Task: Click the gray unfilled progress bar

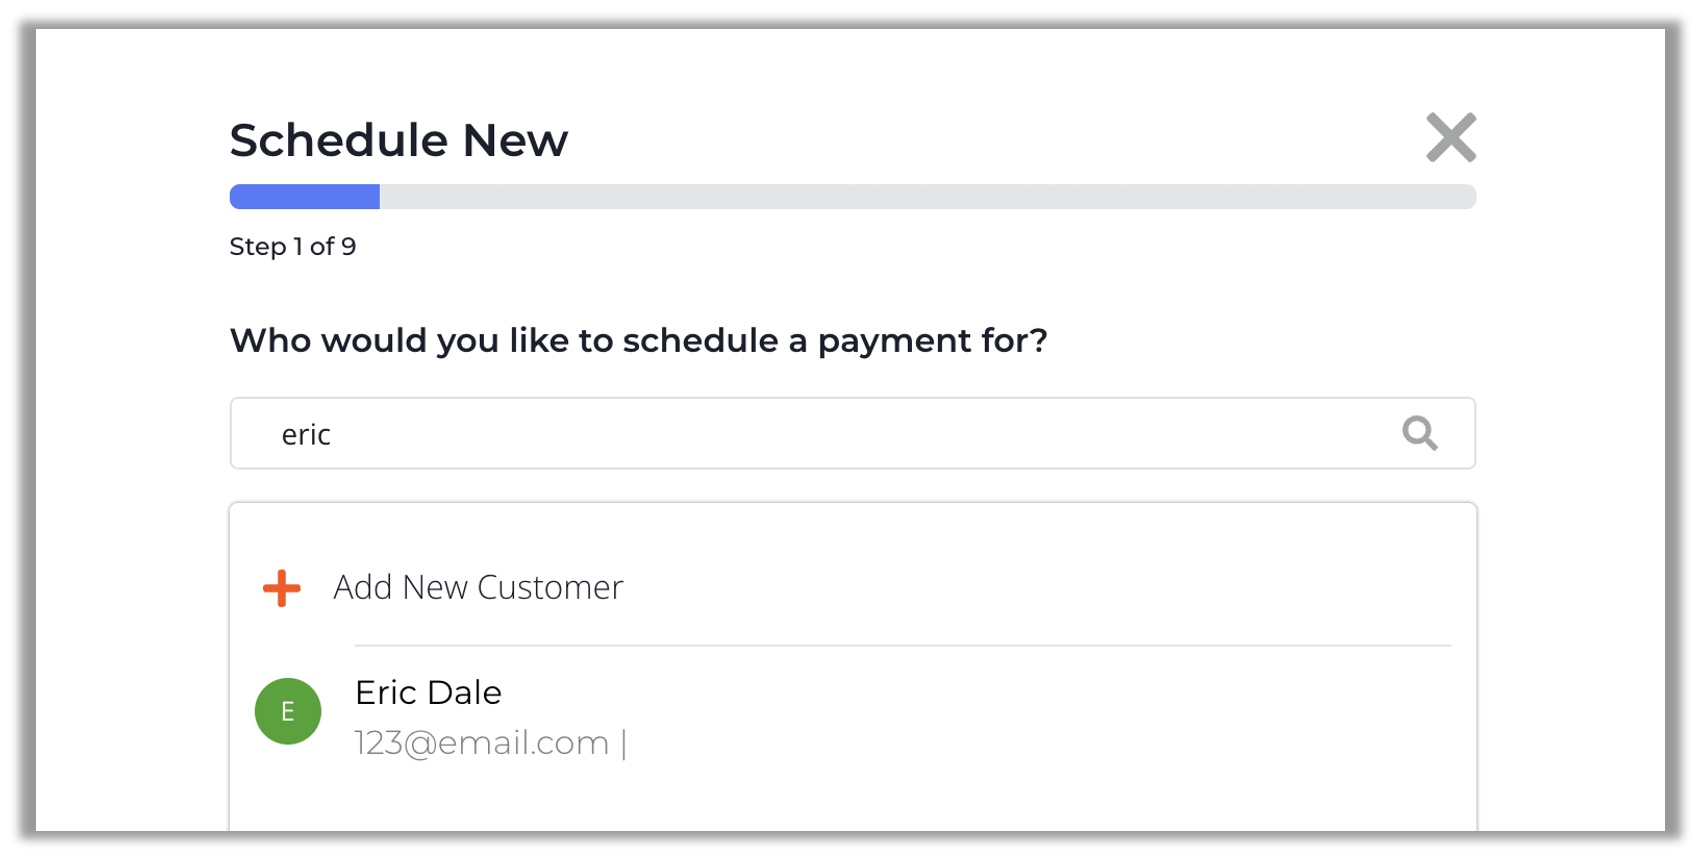Action: click(x=928, y=196)
